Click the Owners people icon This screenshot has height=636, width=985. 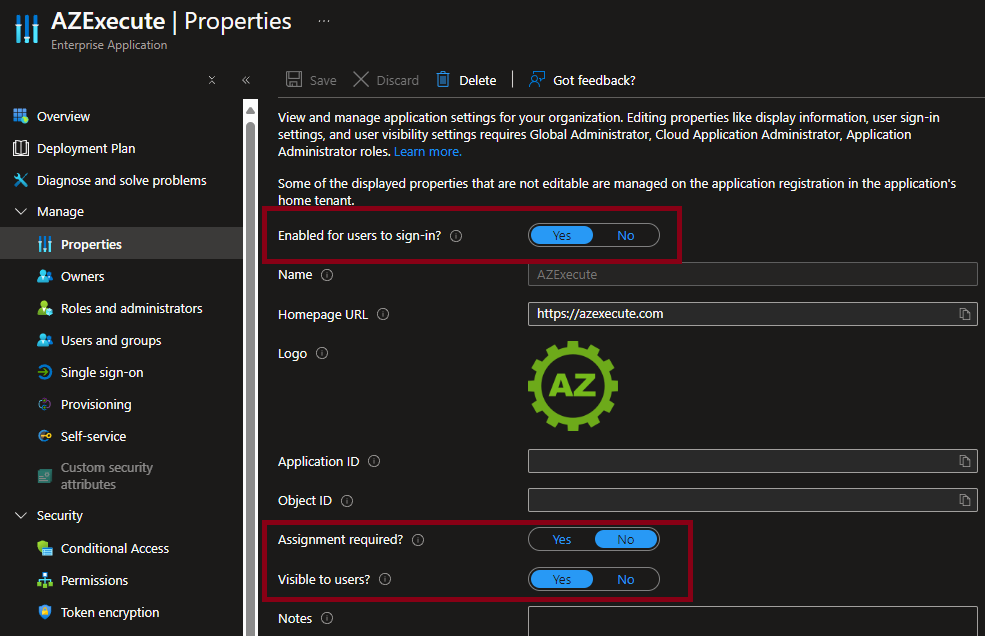[45, 277]
